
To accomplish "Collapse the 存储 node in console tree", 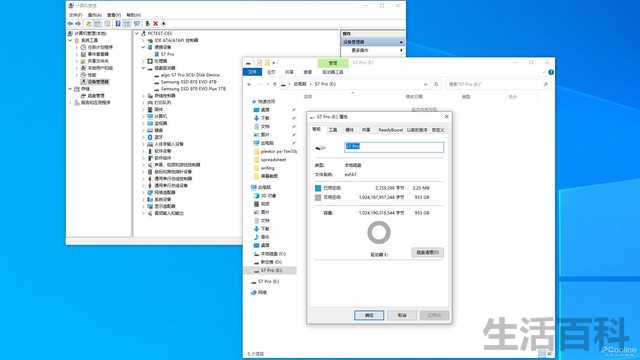I will point(70,89).
